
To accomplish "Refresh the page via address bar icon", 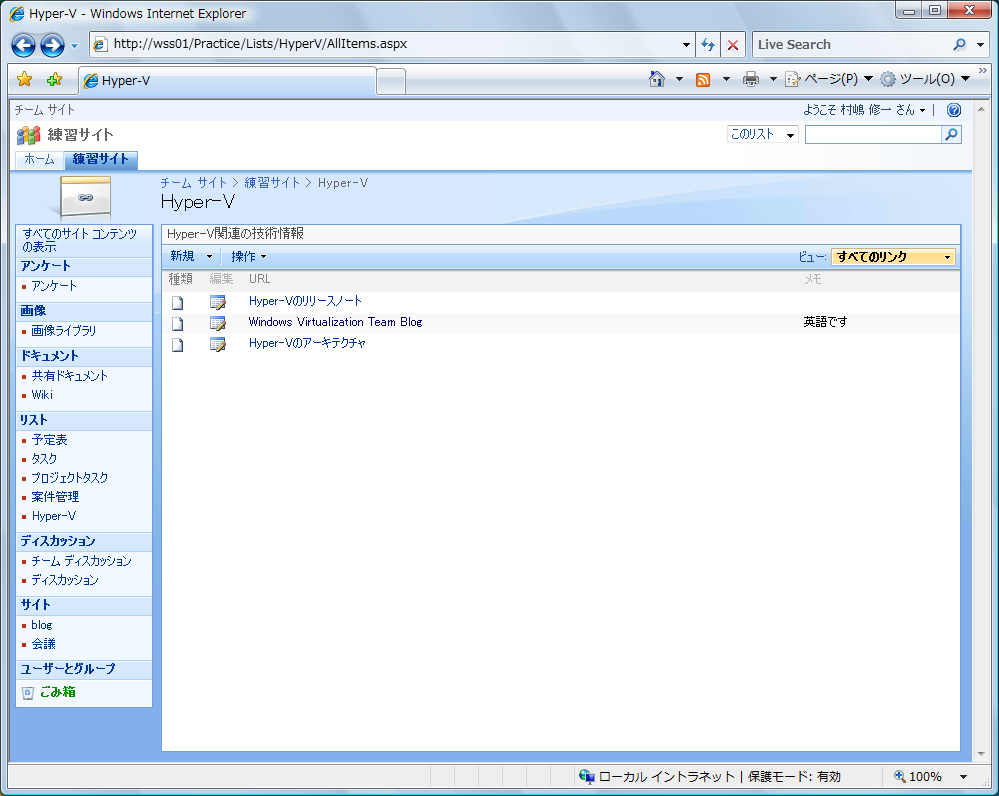I will click(708, 45).
